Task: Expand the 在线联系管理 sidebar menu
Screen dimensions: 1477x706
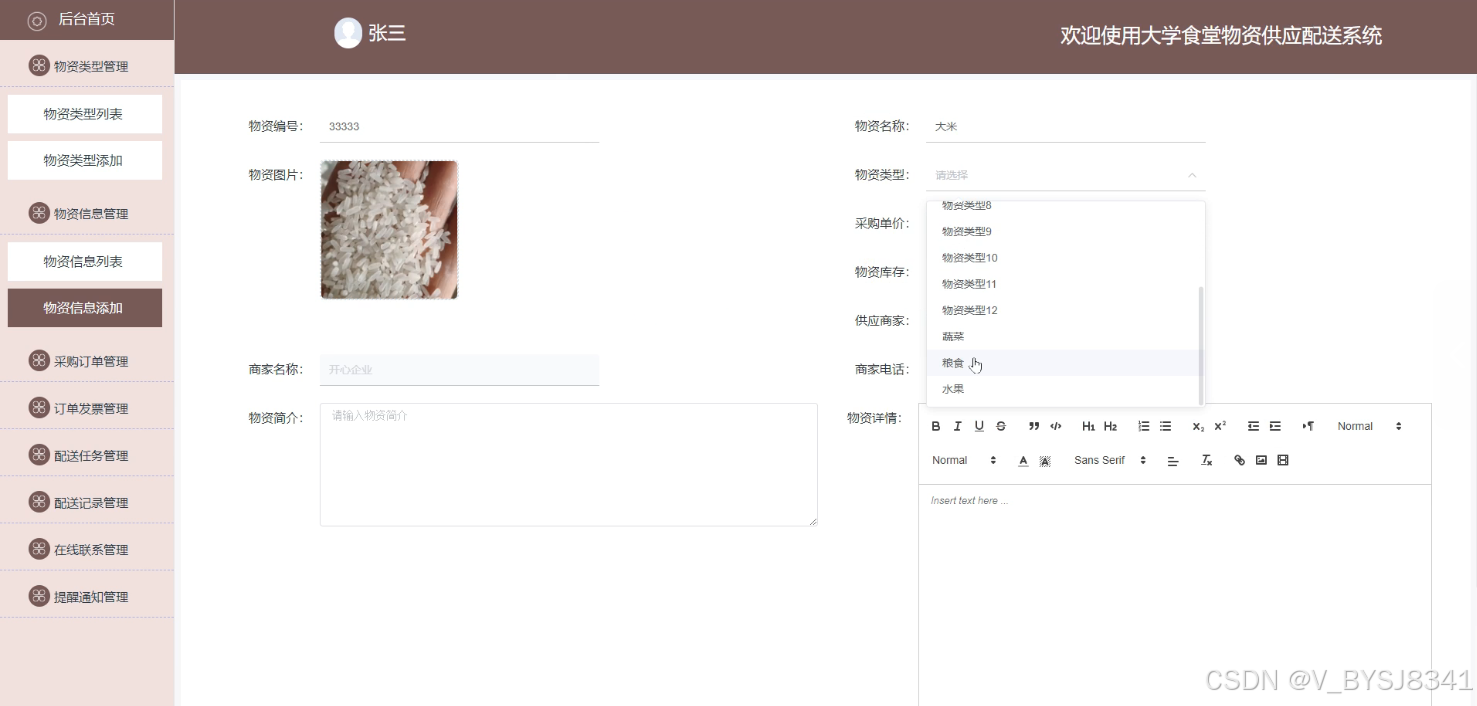Action: tap(87, 549)
